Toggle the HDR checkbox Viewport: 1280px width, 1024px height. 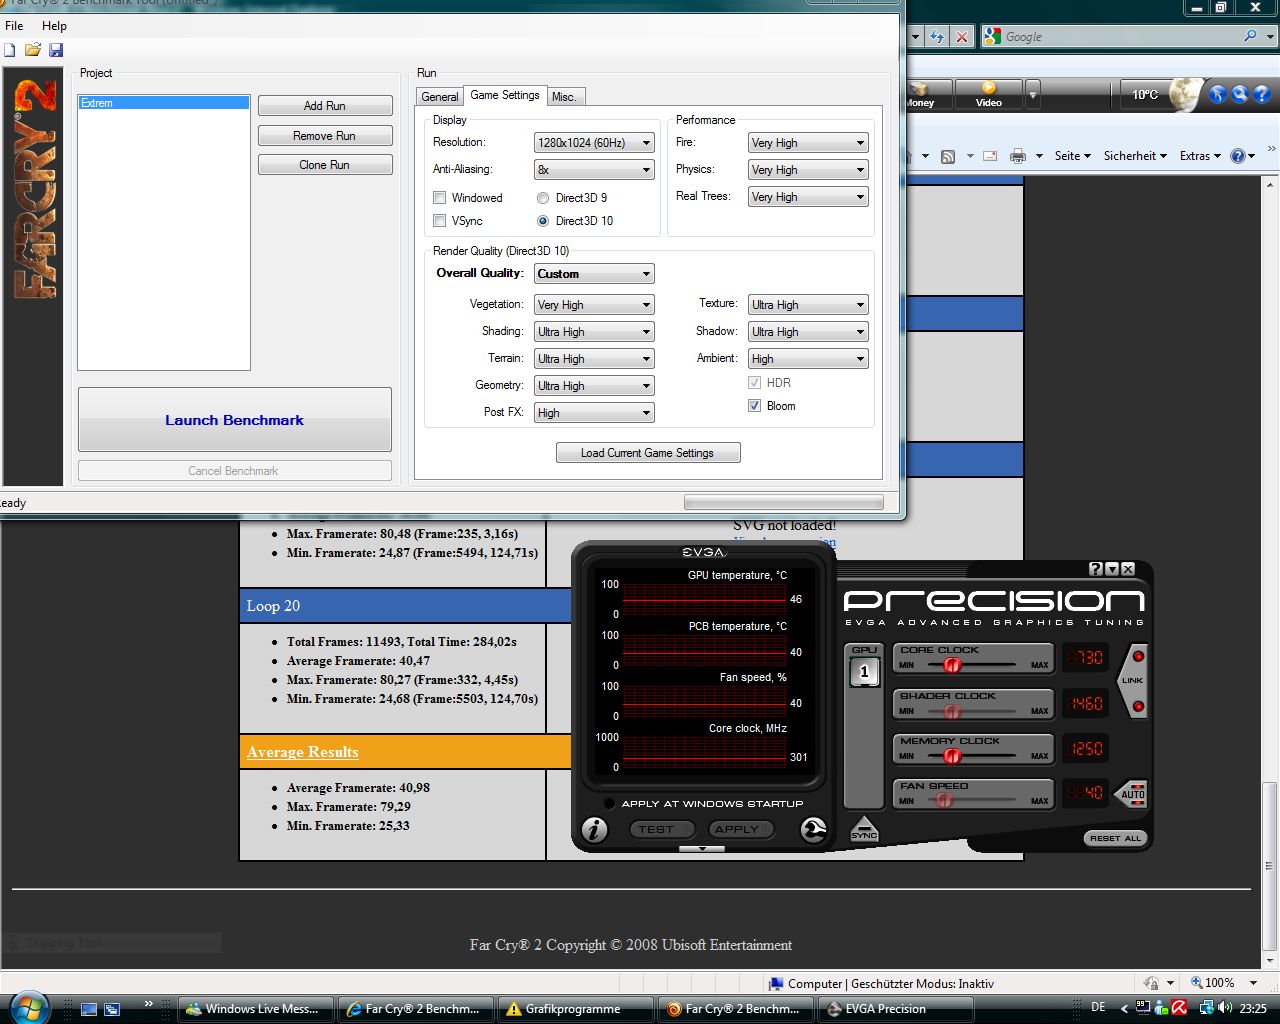click(755, 383)
